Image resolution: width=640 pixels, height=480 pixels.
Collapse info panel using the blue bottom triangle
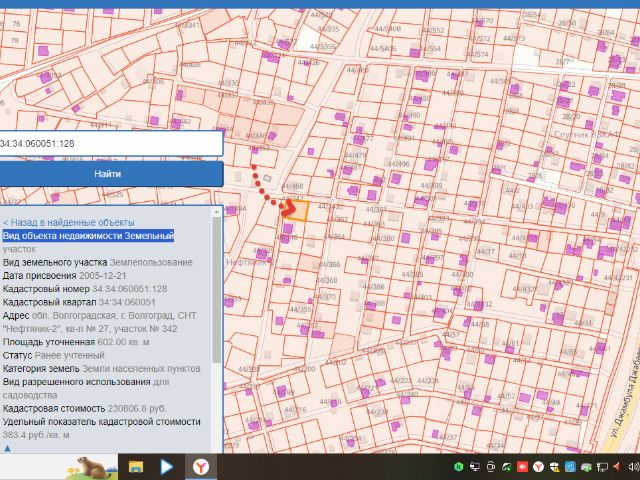pos(7,448)
